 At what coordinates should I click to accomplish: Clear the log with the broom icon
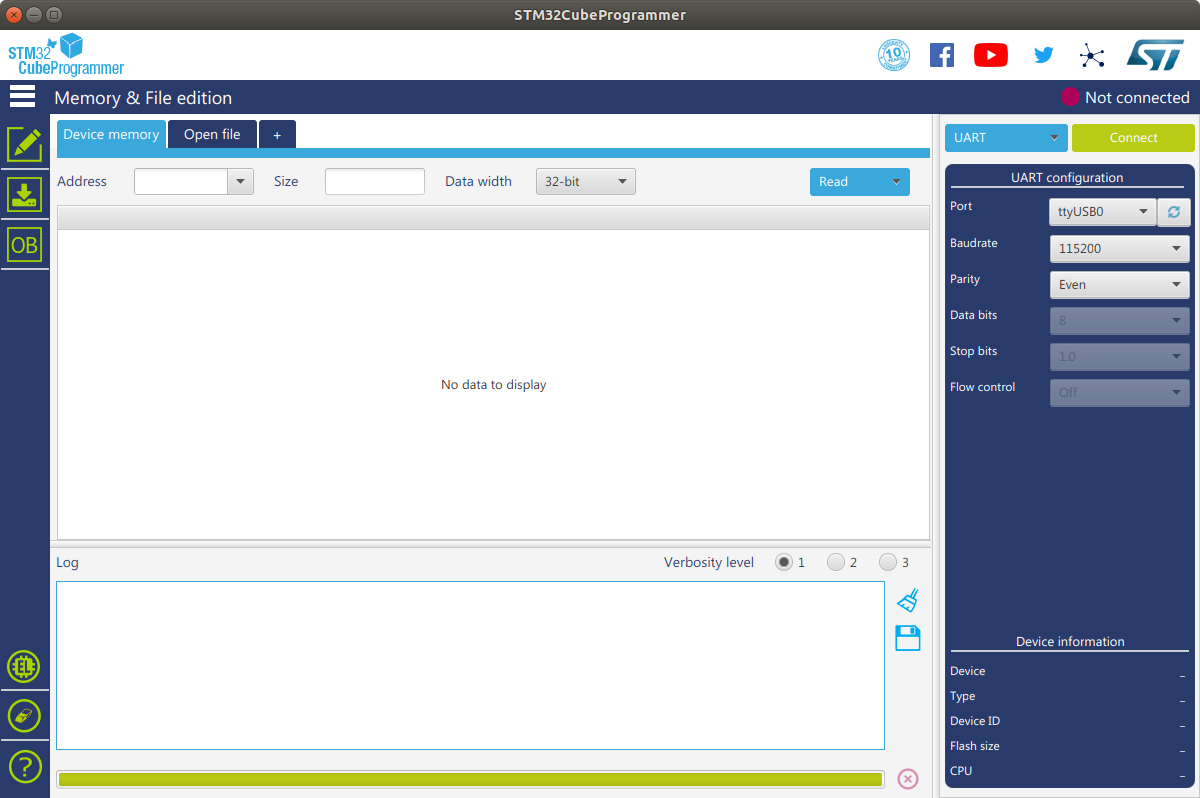(x=908, y=600)
